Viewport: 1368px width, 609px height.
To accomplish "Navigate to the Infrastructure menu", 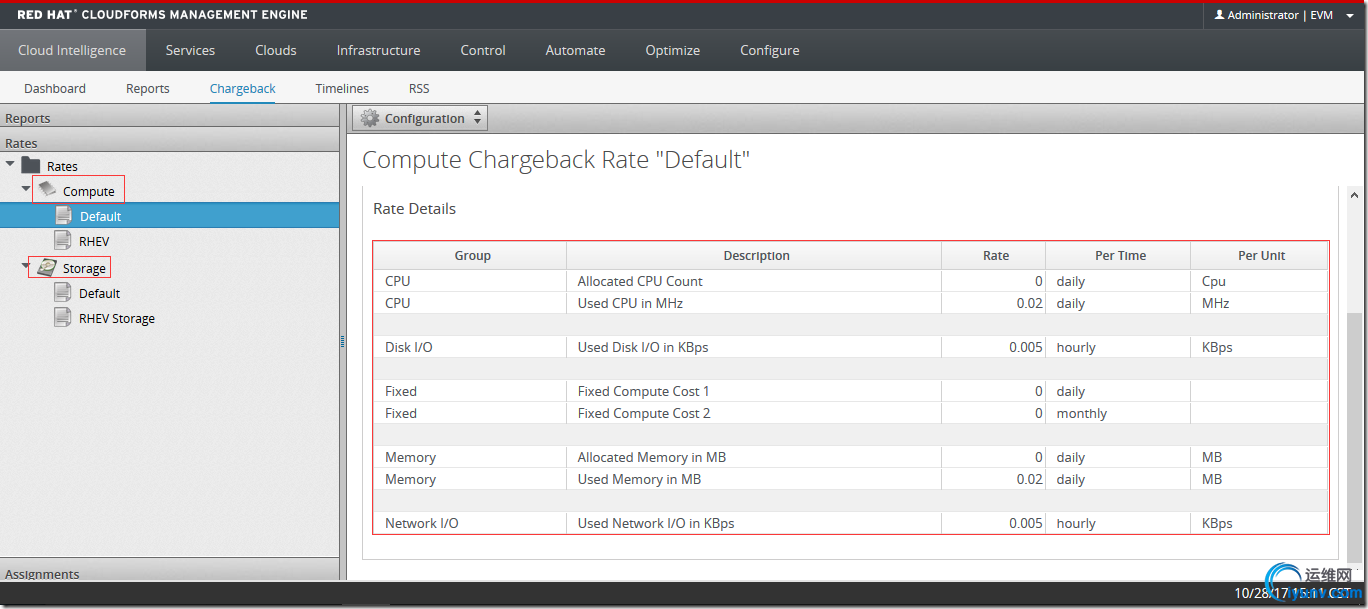I will [x=378, y=50].
